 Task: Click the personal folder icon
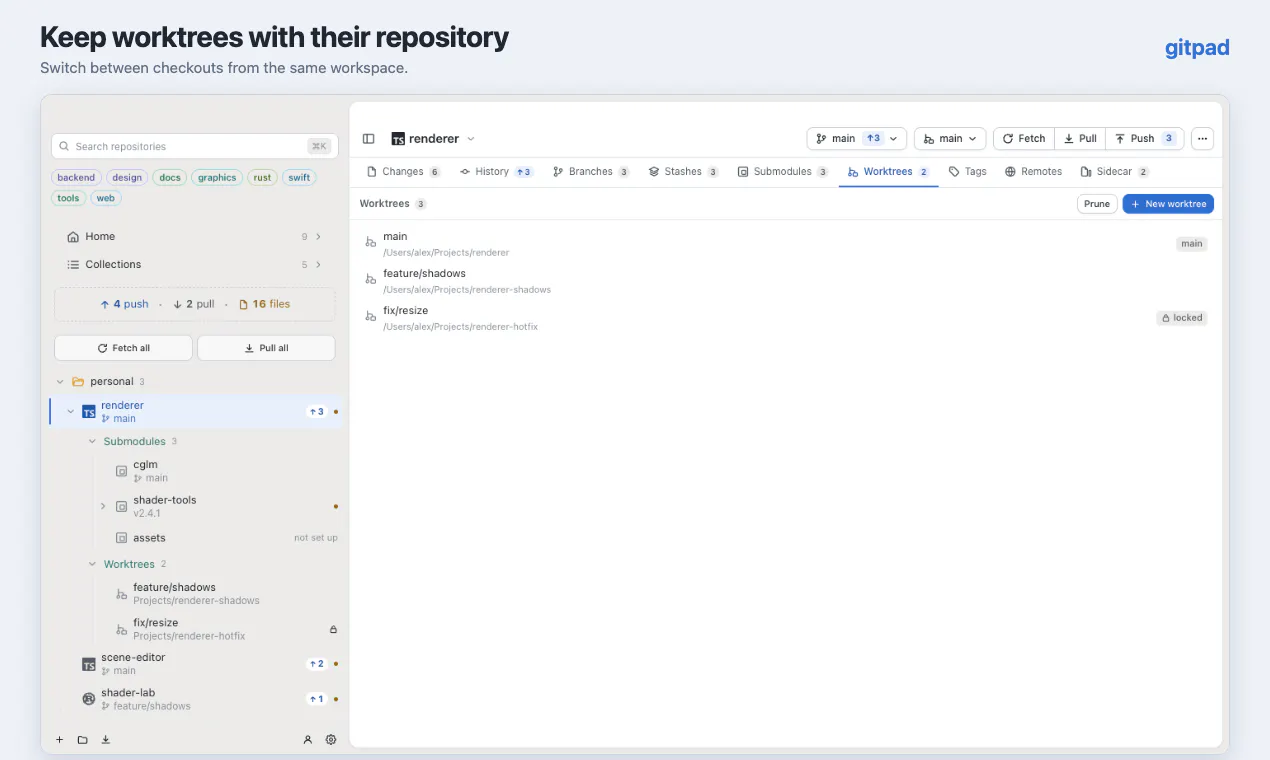78,382
